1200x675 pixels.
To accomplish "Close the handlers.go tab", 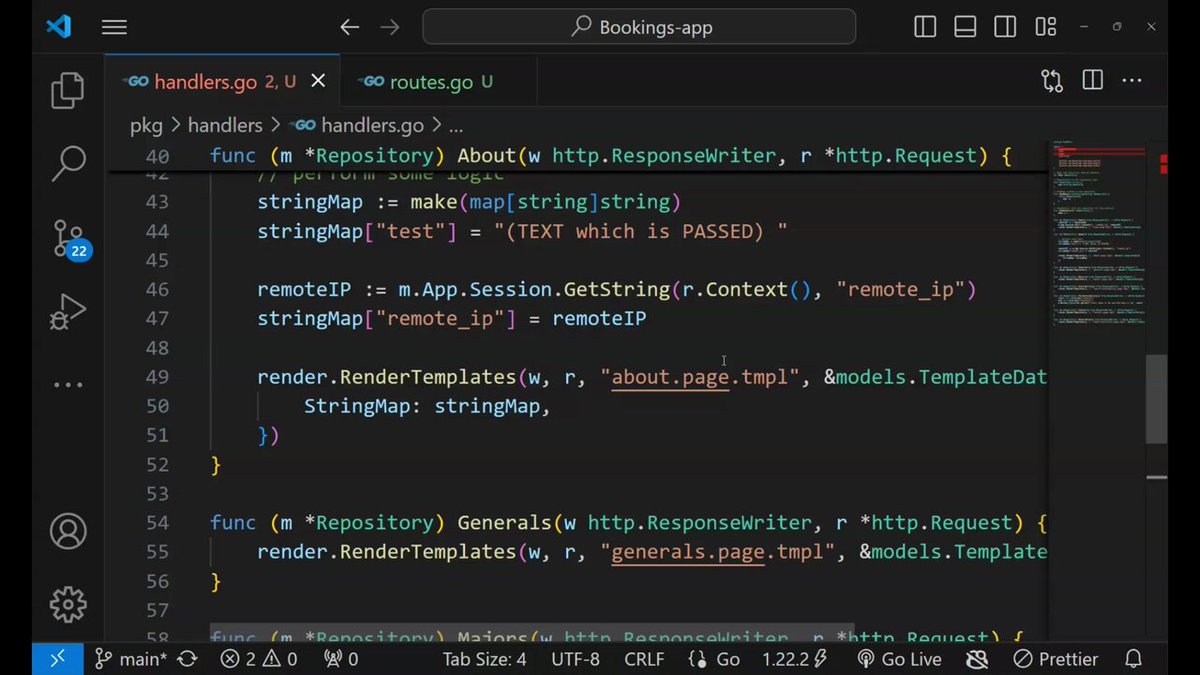I will (318, 82).
